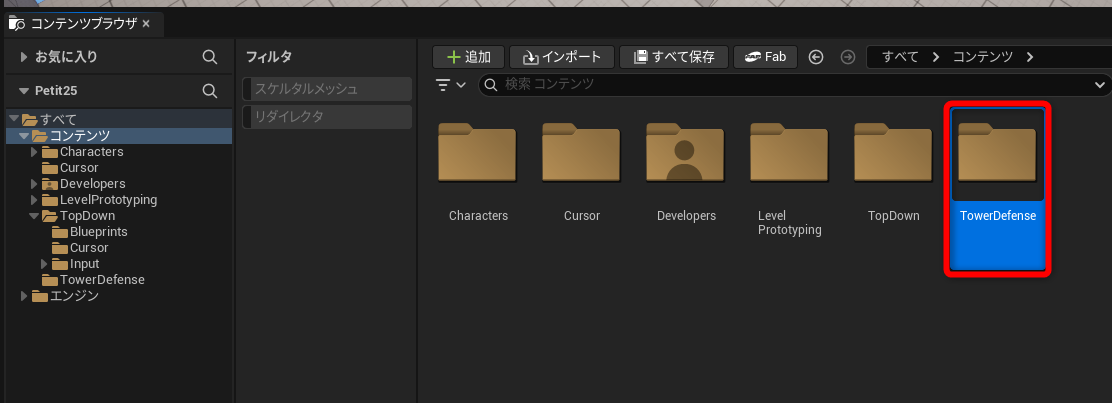Image resolution: width=1112 pixels, height=403 pixels.
Task: Go back using the left arrow history icon
Action: (816, 57)
